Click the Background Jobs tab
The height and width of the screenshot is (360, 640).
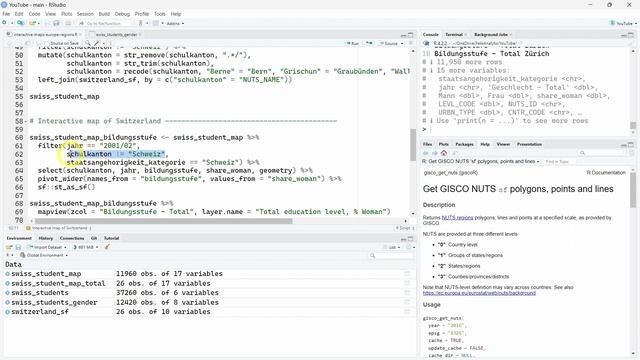pos(491,35)
